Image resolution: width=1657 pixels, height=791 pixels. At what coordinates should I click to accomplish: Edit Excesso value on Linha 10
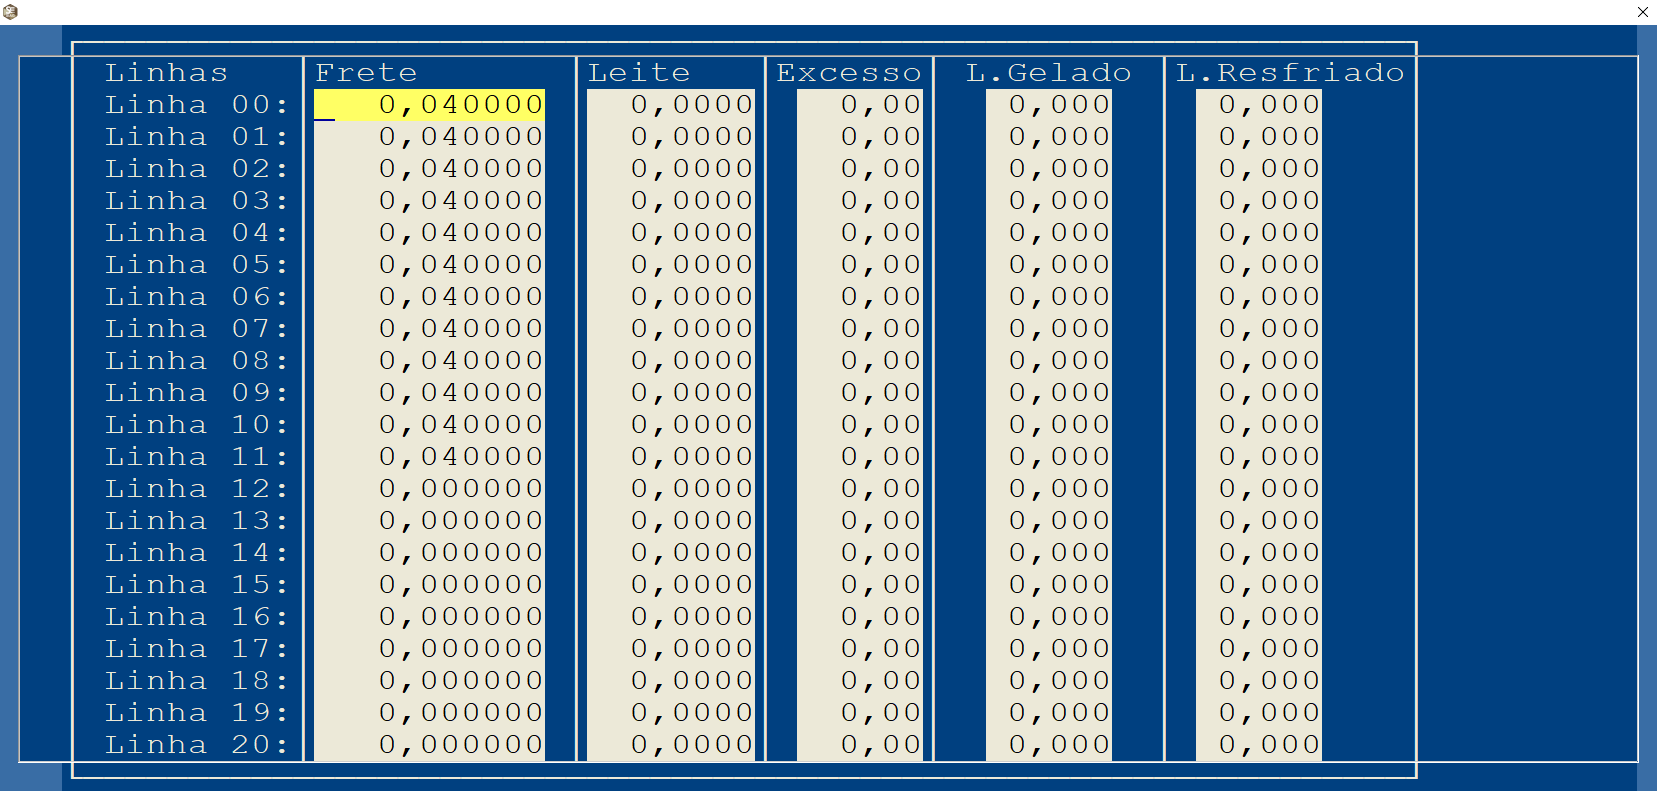point(860,425)
